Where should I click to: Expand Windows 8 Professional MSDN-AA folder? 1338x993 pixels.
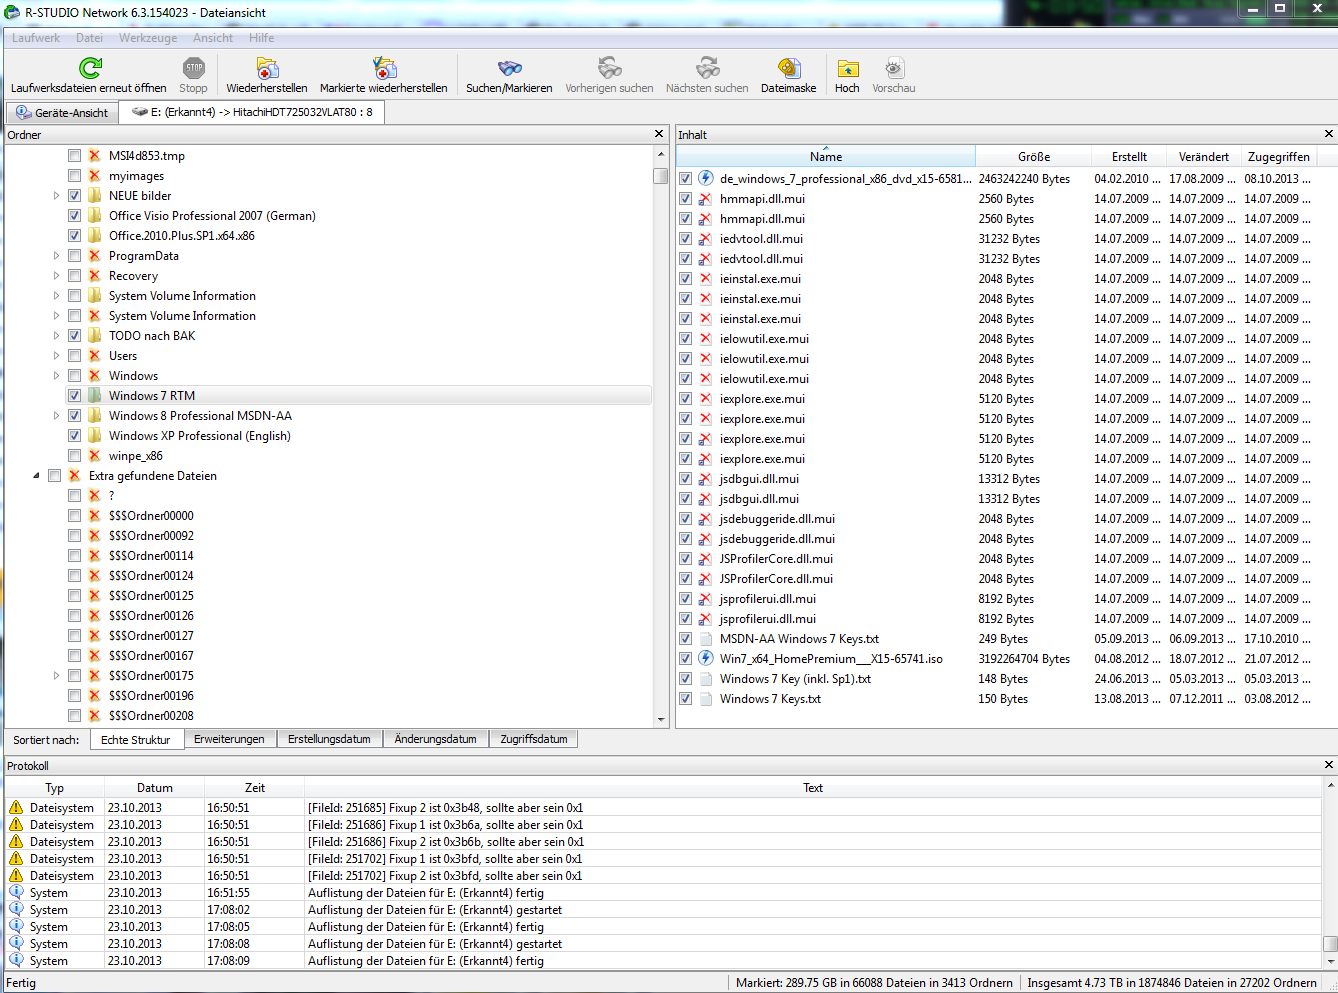pyautogui.click(x=57, y=416)
